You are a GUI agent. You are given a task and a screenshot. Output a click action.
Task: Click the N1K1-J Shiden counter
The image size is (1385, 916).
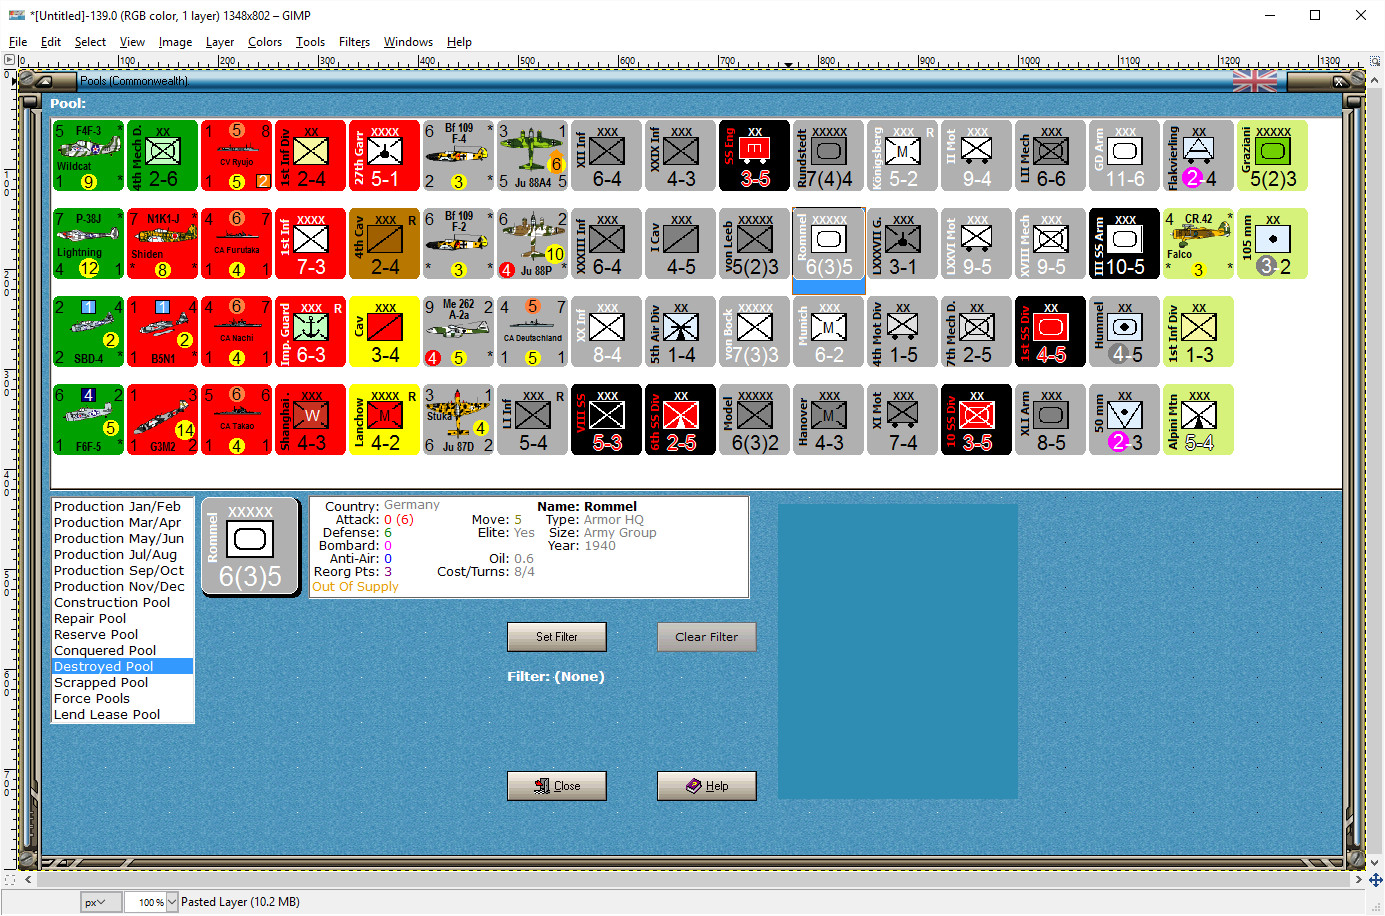point(162,244)
